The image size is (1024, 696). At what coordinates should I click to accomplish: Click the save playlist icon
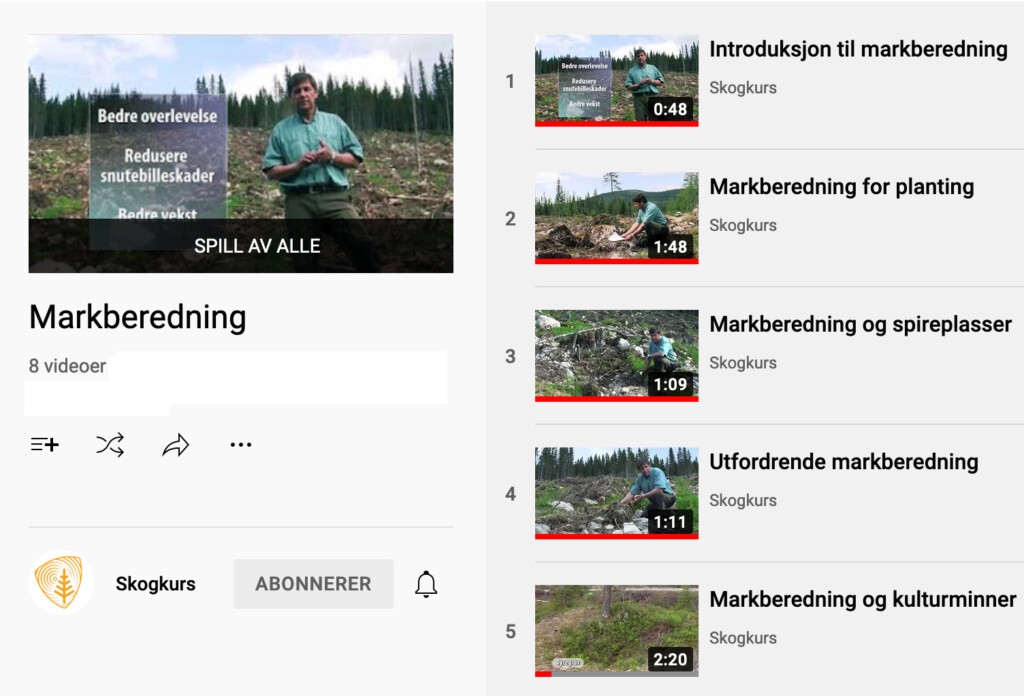point(44,445)
